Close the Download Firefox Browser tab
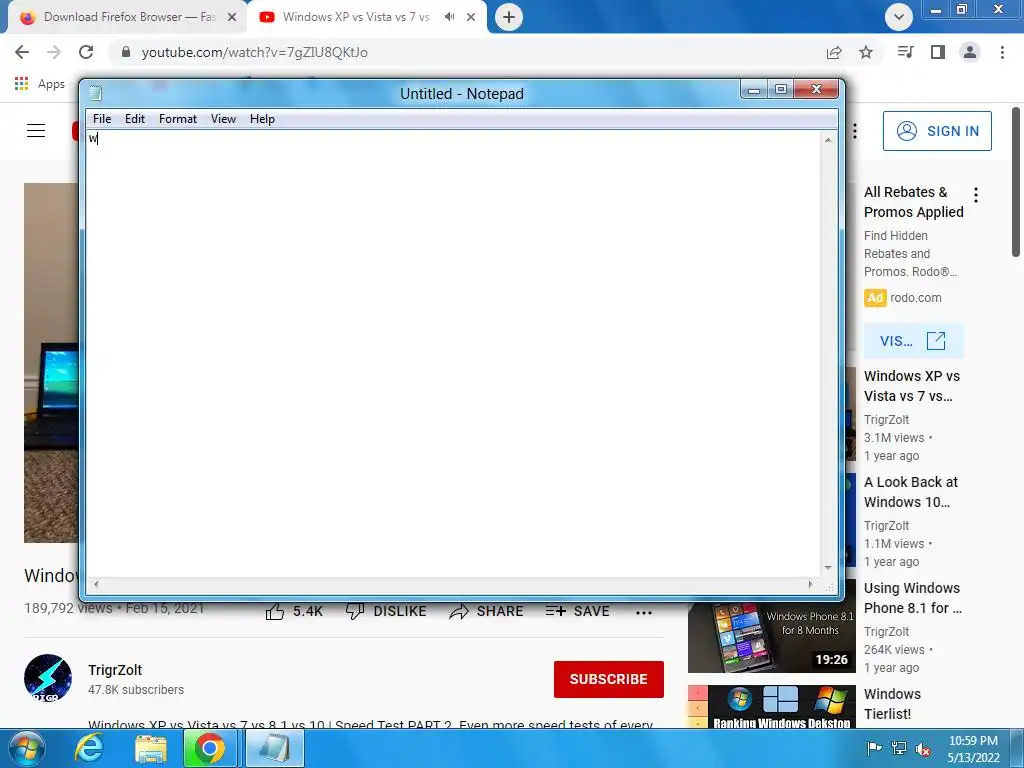Viewport: 1024px width, 768px height. coord(232,17)
